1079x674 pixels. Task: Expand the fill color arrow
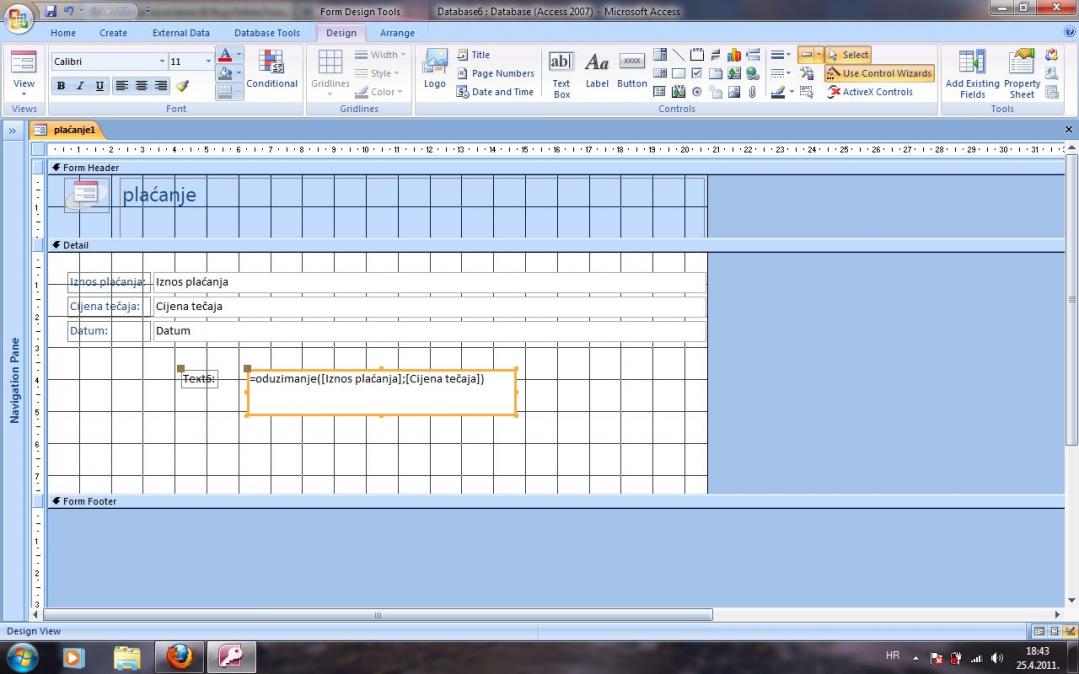239,73
